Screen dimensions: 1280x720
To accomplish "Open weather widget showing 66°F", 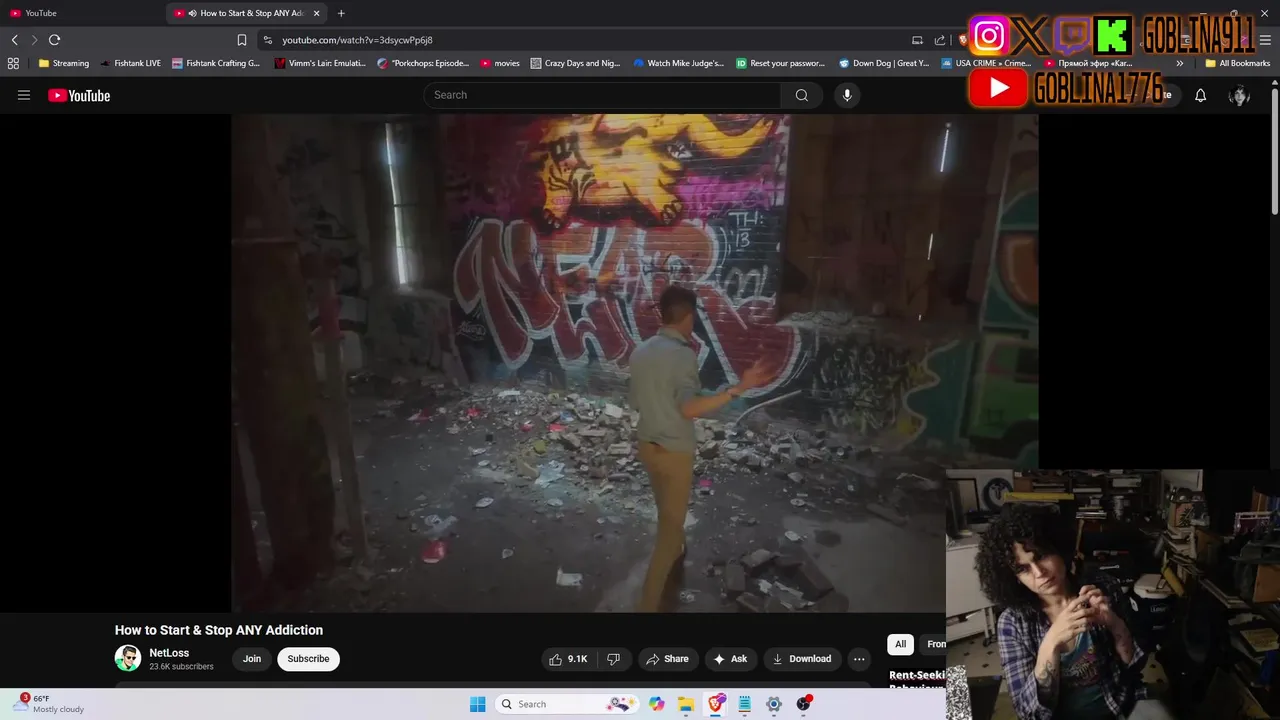I will 50,704.
